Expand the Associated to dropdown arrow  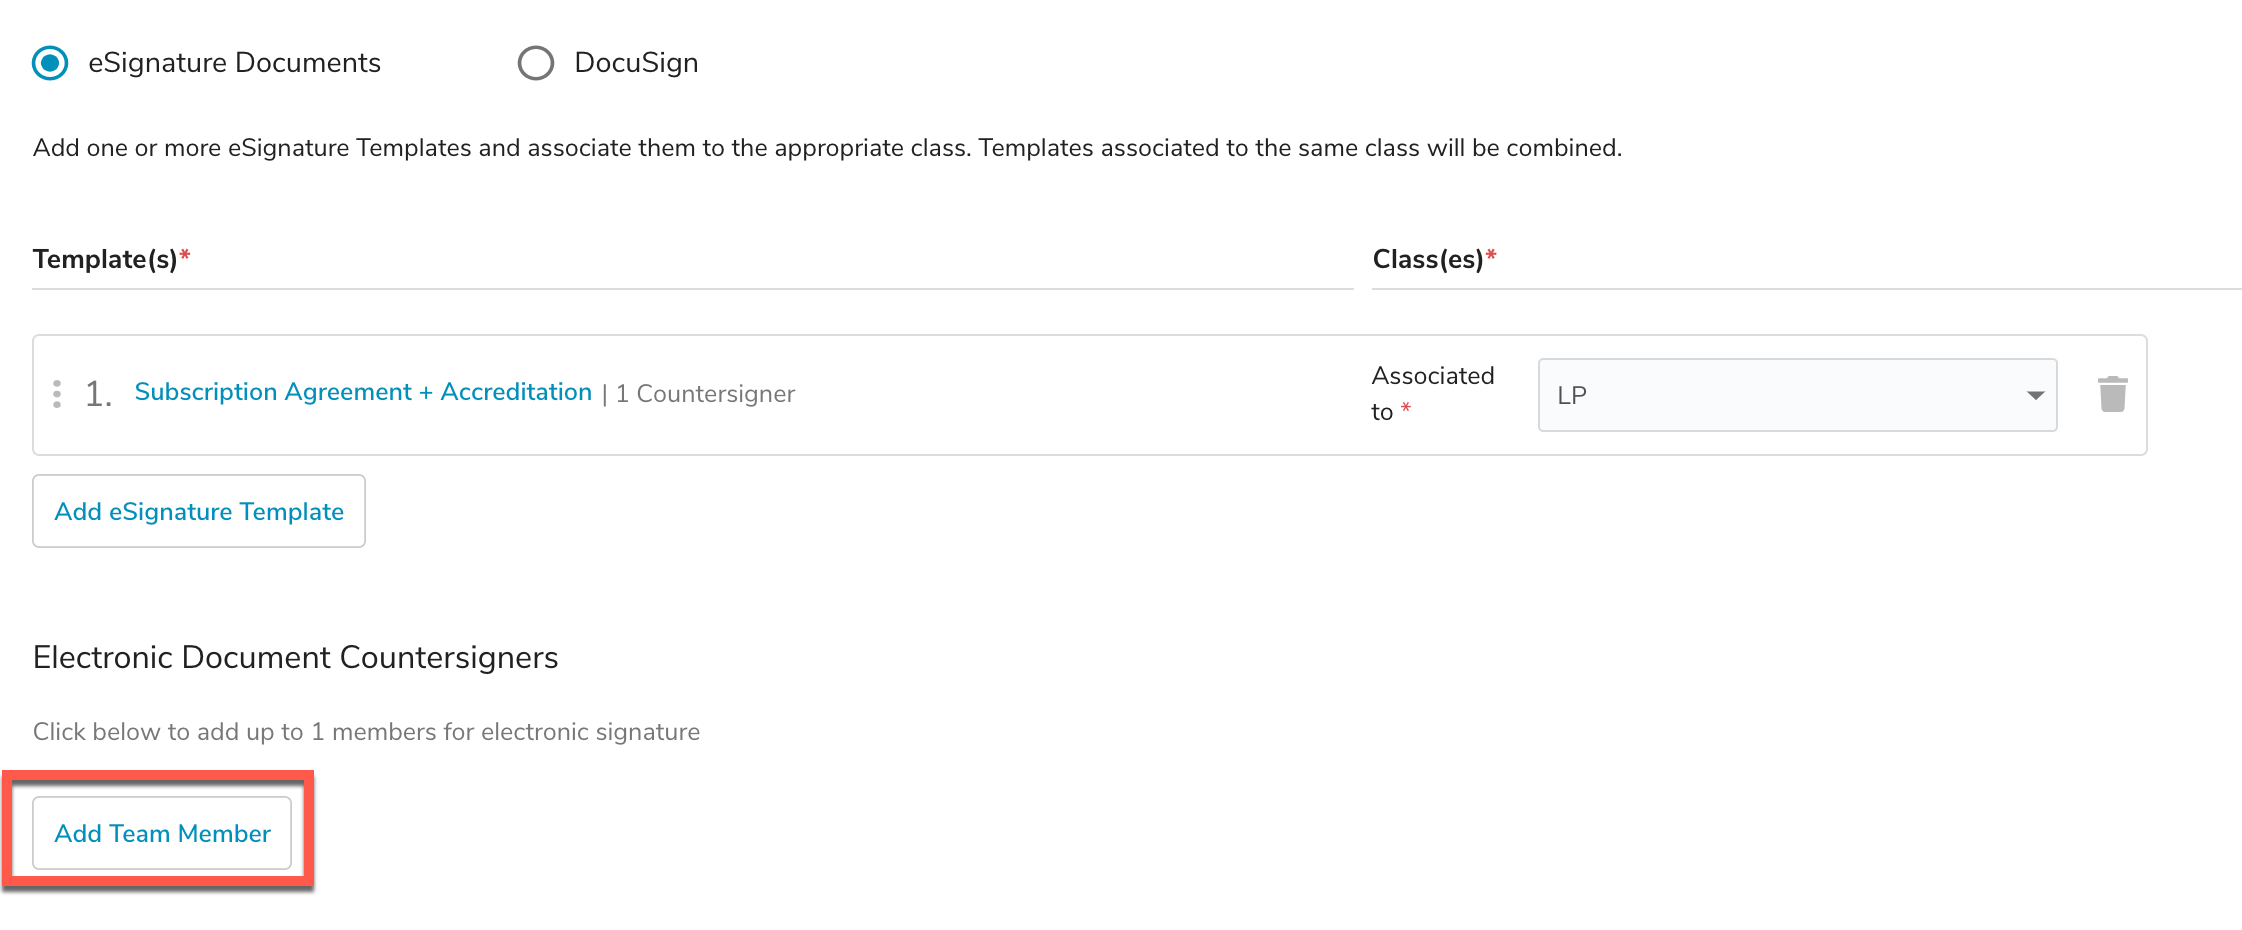point(2035,395)
